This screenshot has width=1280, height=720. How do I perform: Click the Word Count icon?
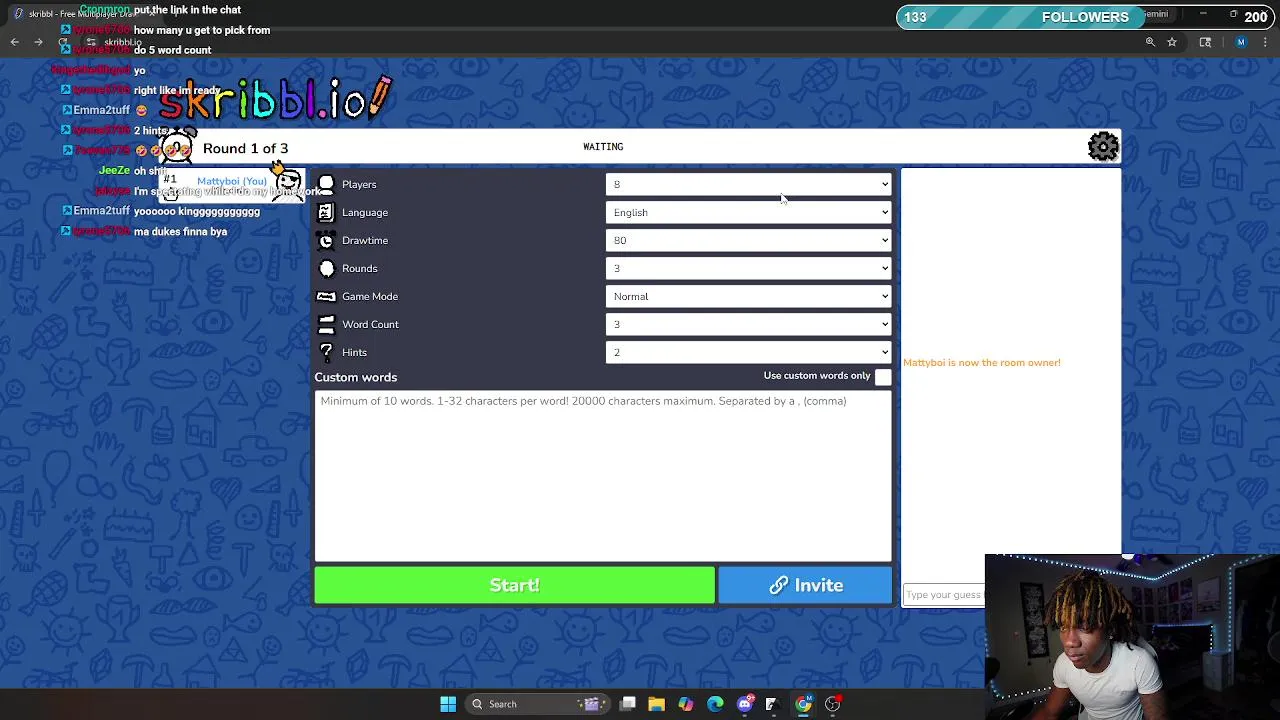tap(326, 324)
